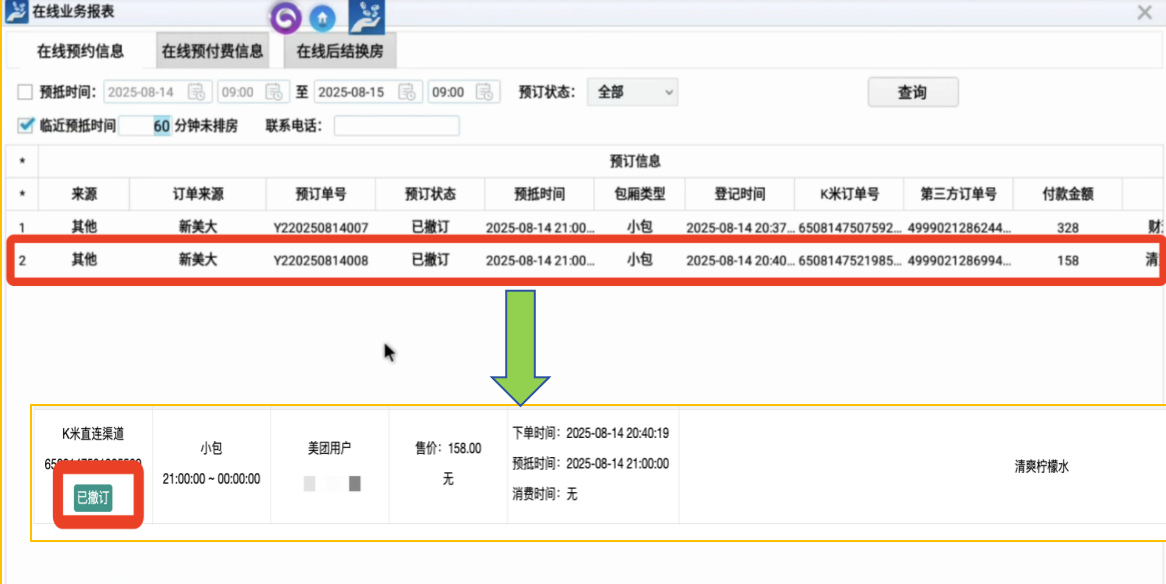This screenshot has width=1166, height=584.
Task: Click the blue home icon
Action: pyautogui.click(x=322, y=17)
